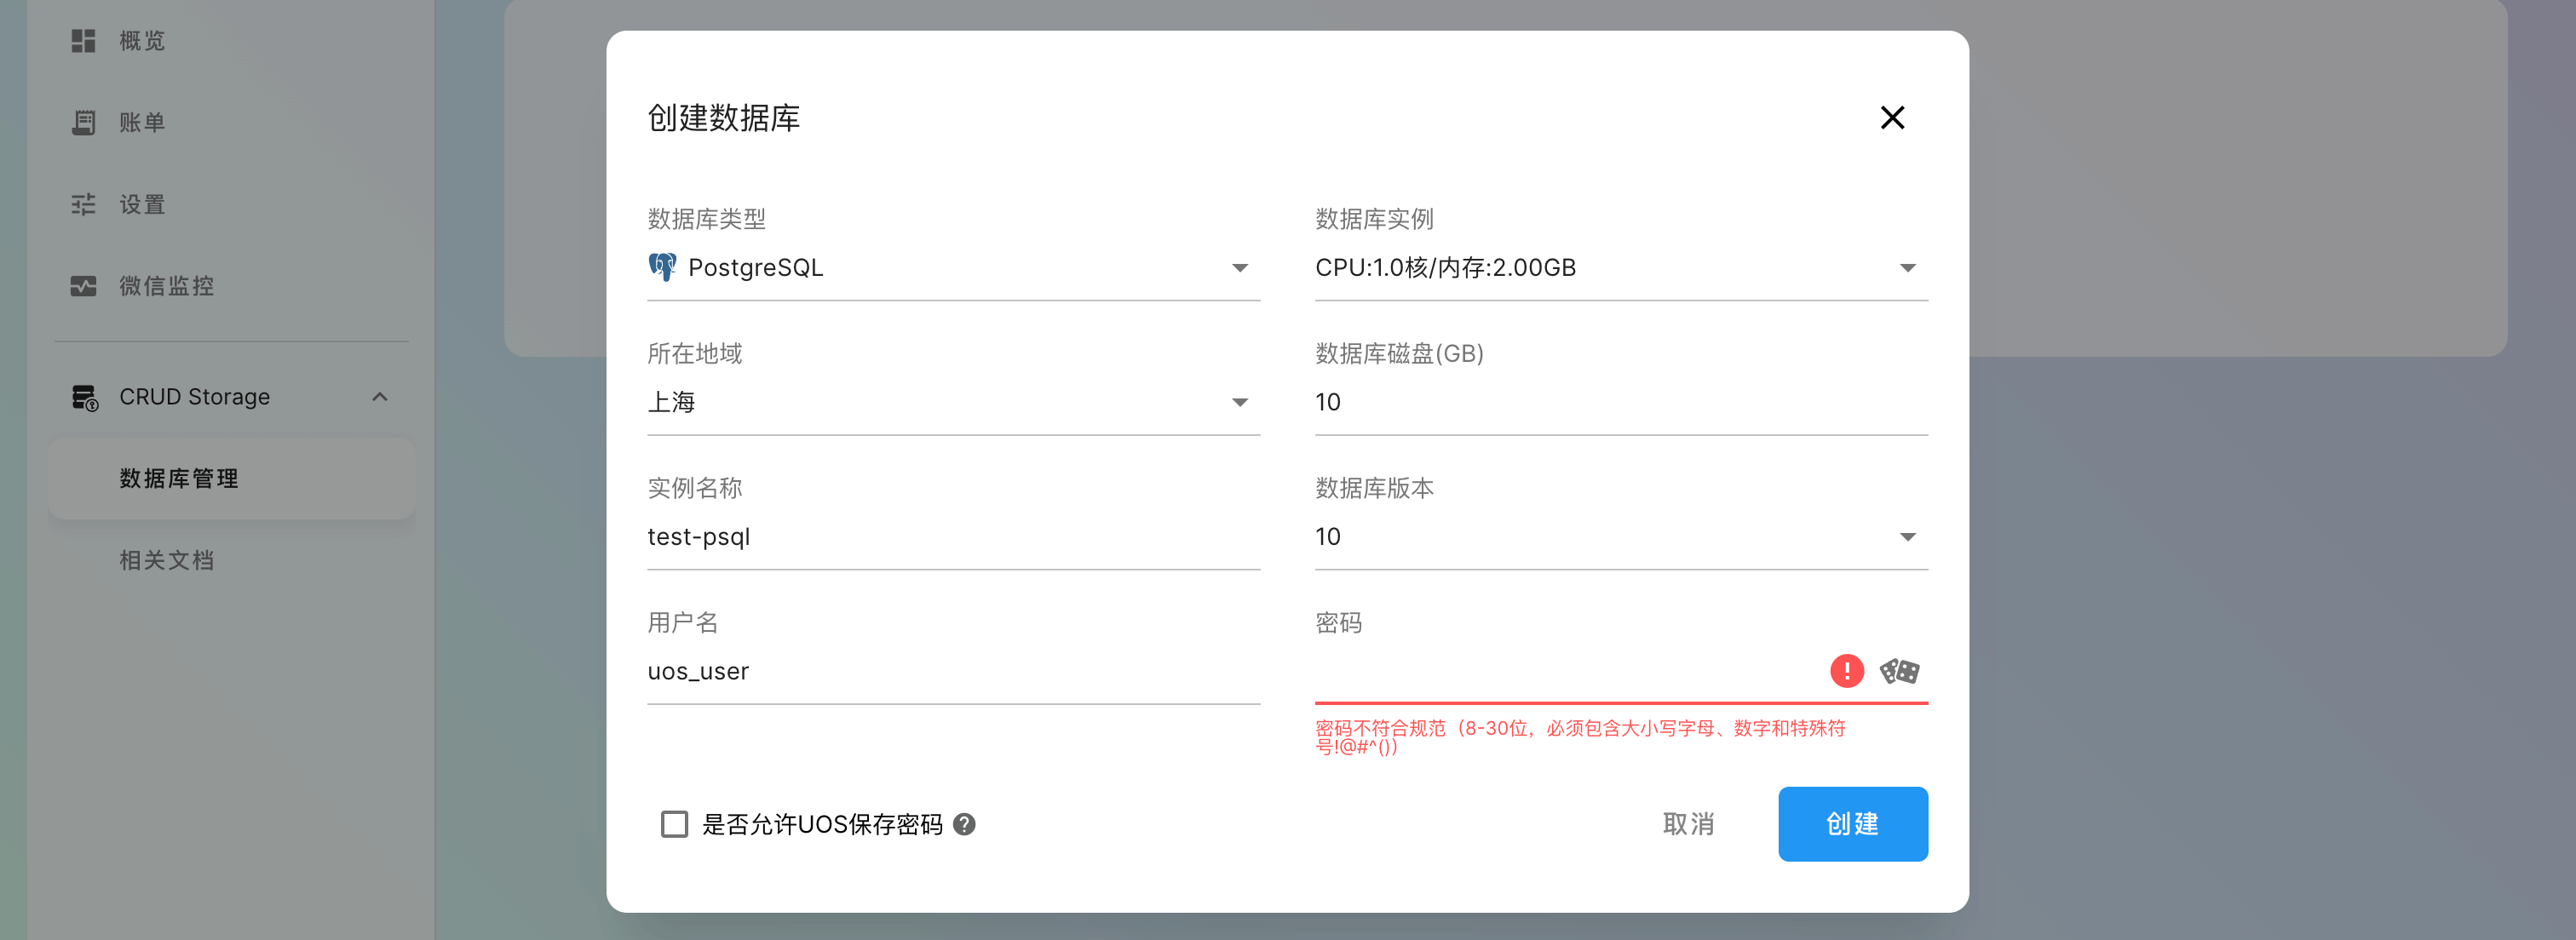The height and width of the screenshot is (940, 2576).
Task: Click the red error icon in the password field
Action: point(1846,671)
